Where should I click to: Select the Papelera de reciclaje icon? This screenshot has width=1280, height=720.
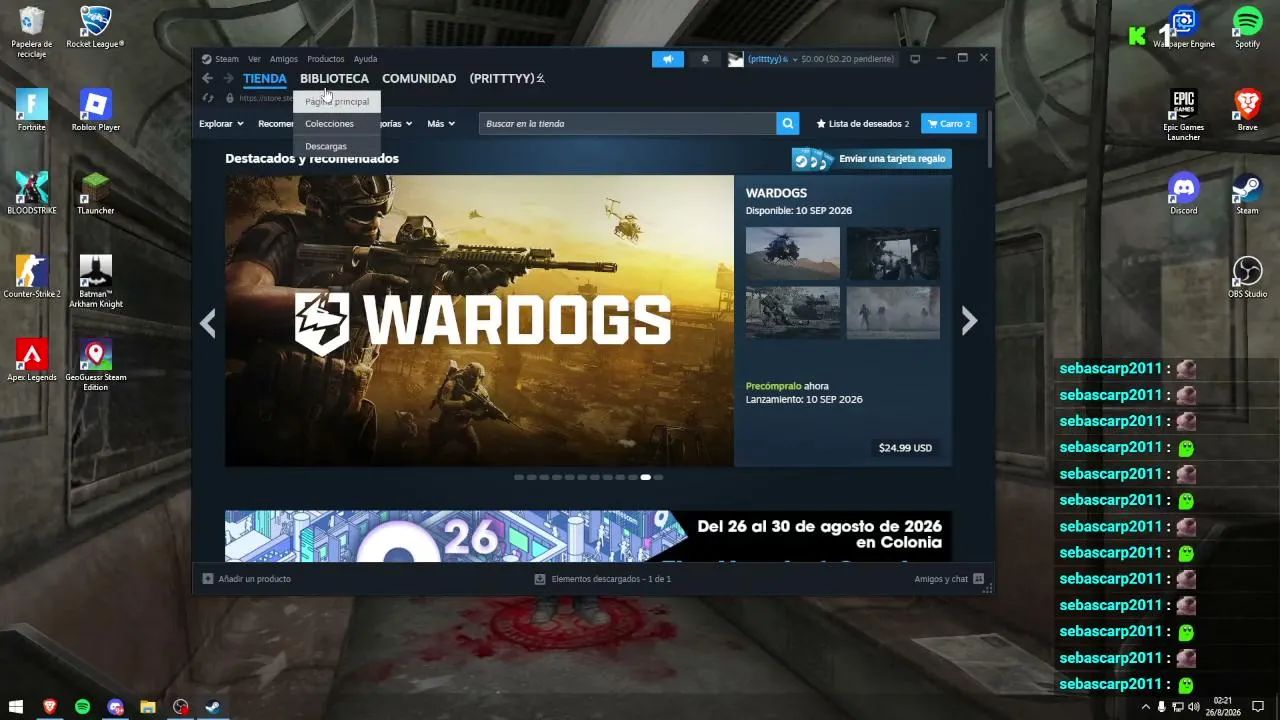click(31, 32)
